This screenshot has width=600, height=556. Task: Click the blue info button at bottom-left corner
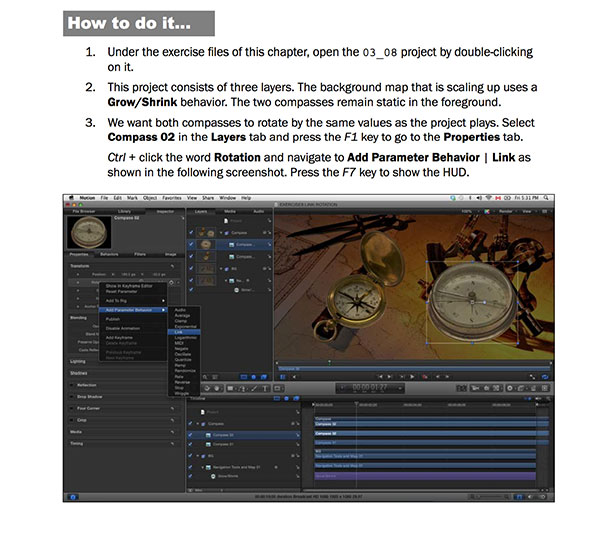tap(73, 497)
